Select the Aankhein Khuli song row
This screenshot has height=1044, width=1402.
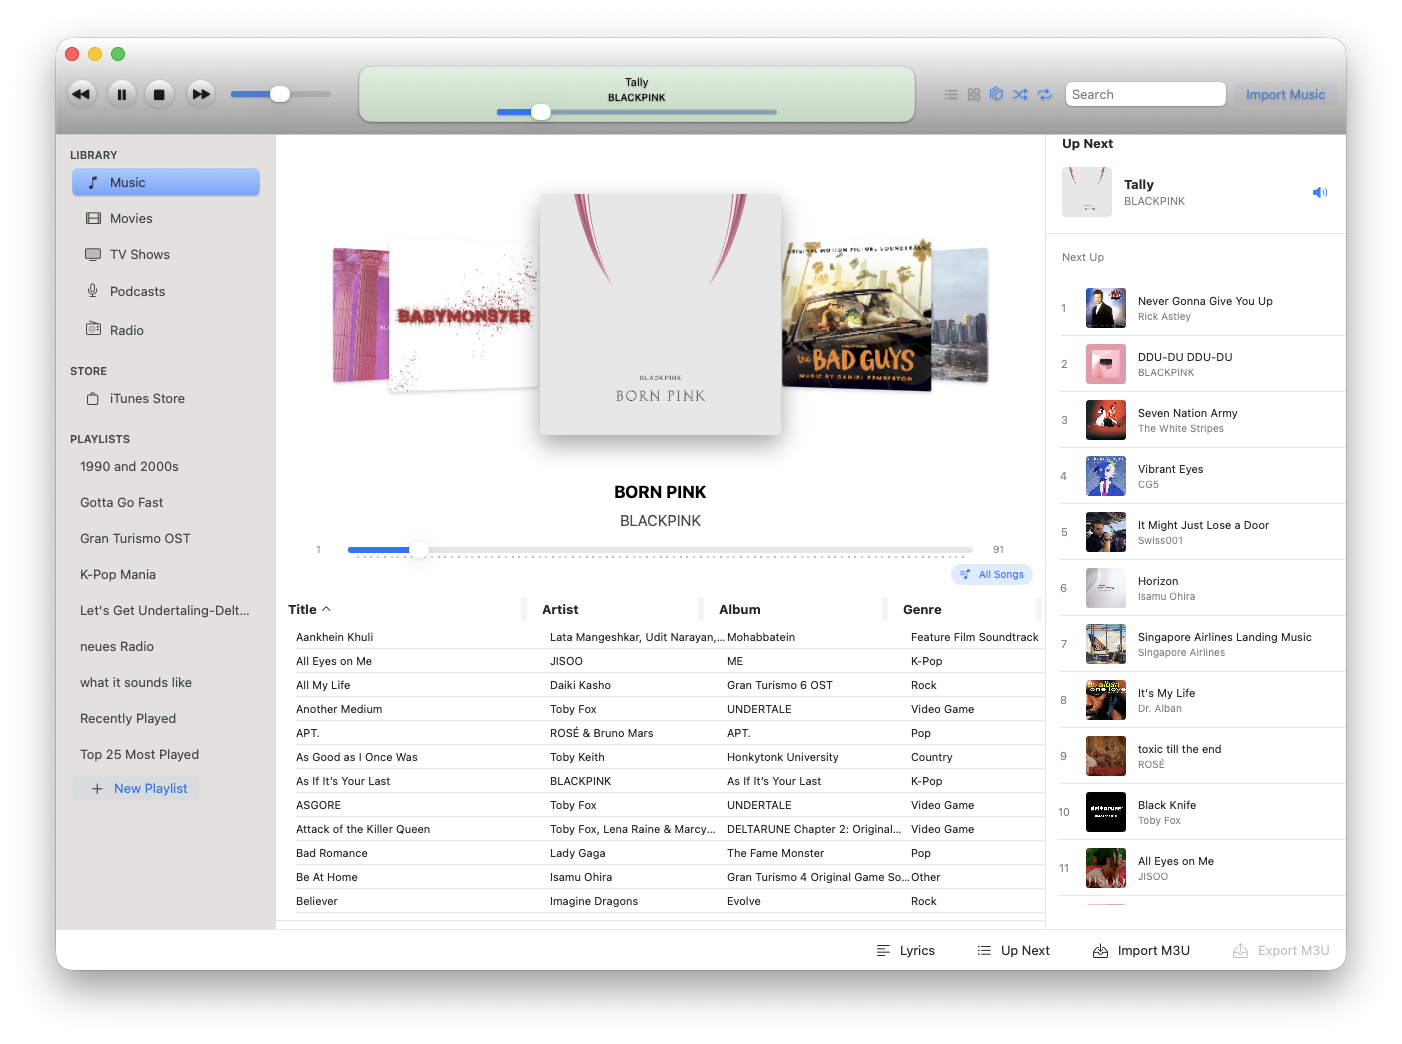coord(665,637)
